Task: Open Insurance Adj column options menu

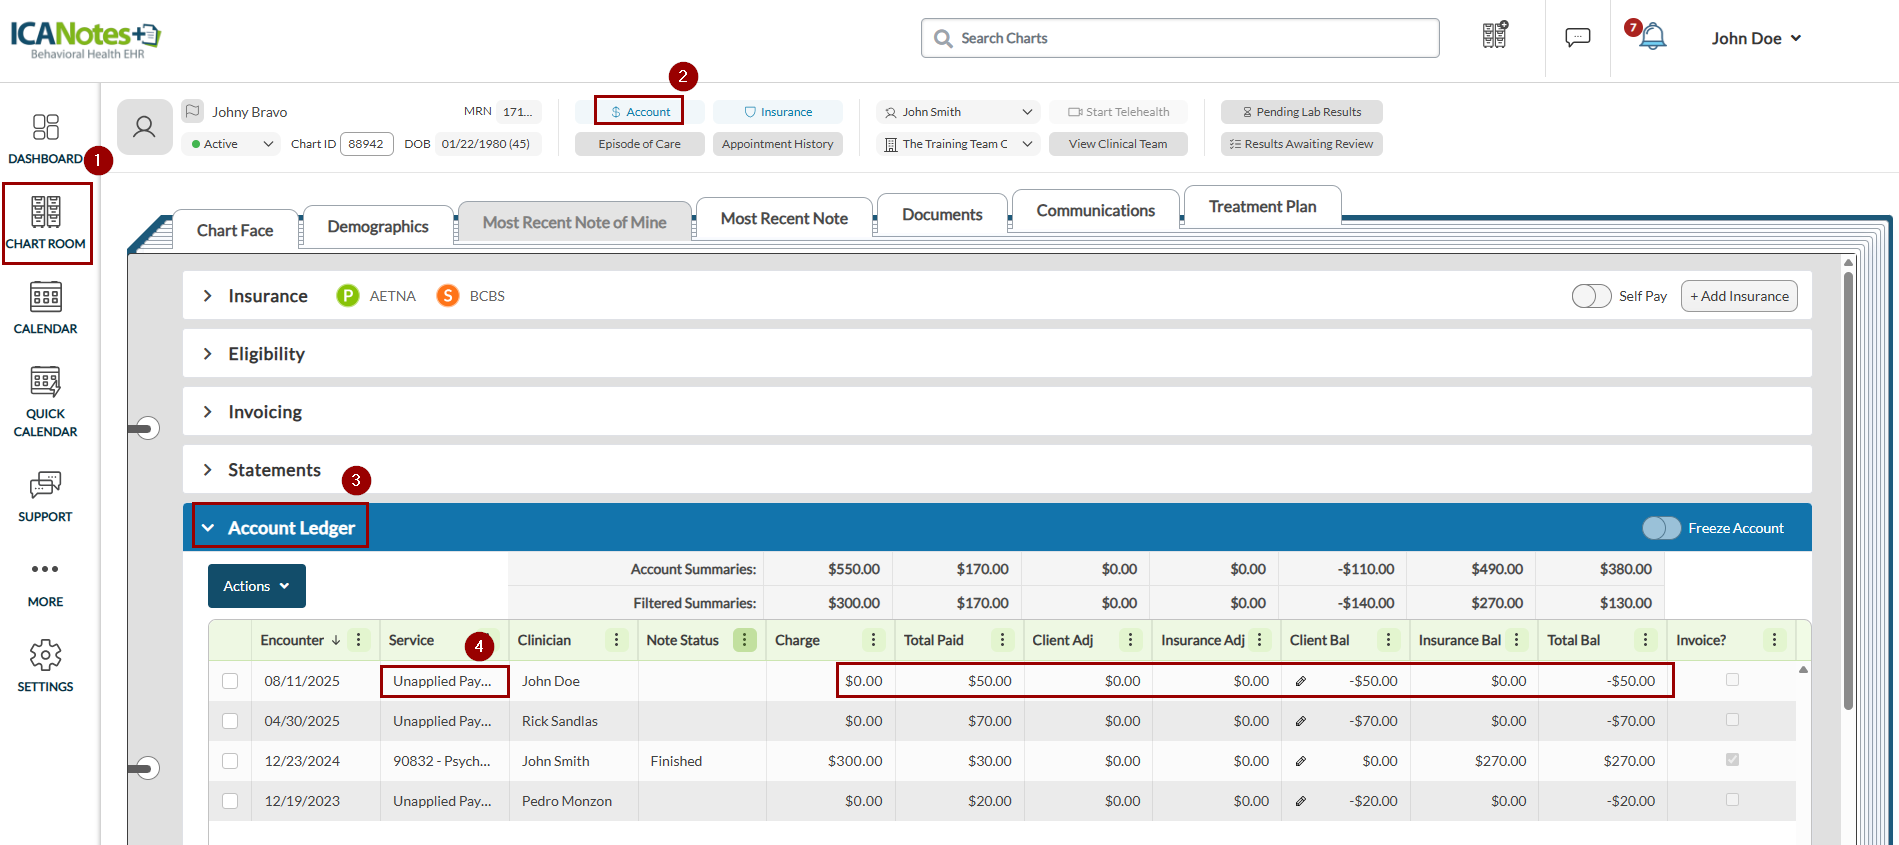Action: pos(1260,640)
